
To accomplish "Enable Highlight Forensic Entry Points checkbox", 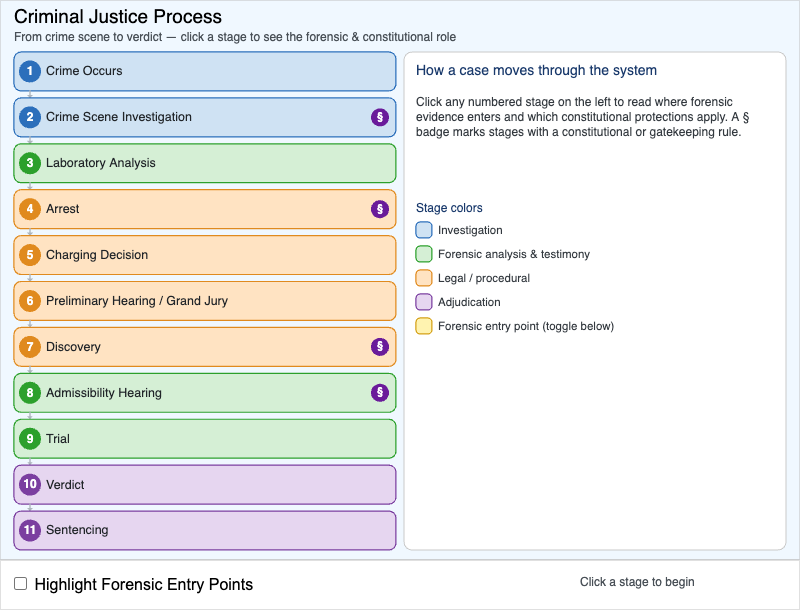I will 20,583.
